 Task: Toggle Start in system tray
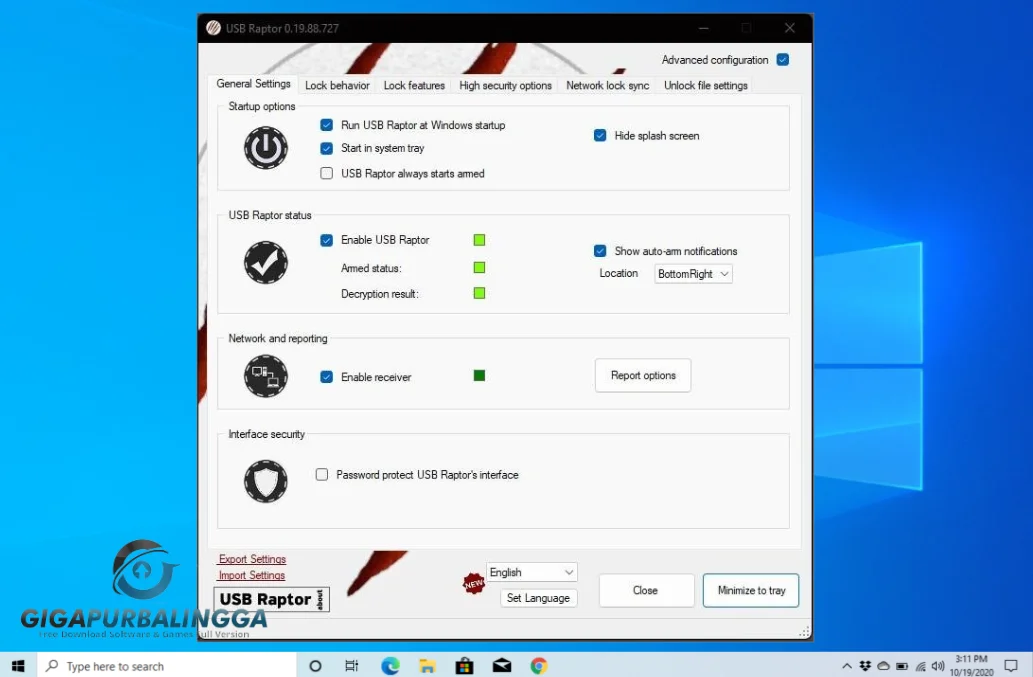[326, 148]
